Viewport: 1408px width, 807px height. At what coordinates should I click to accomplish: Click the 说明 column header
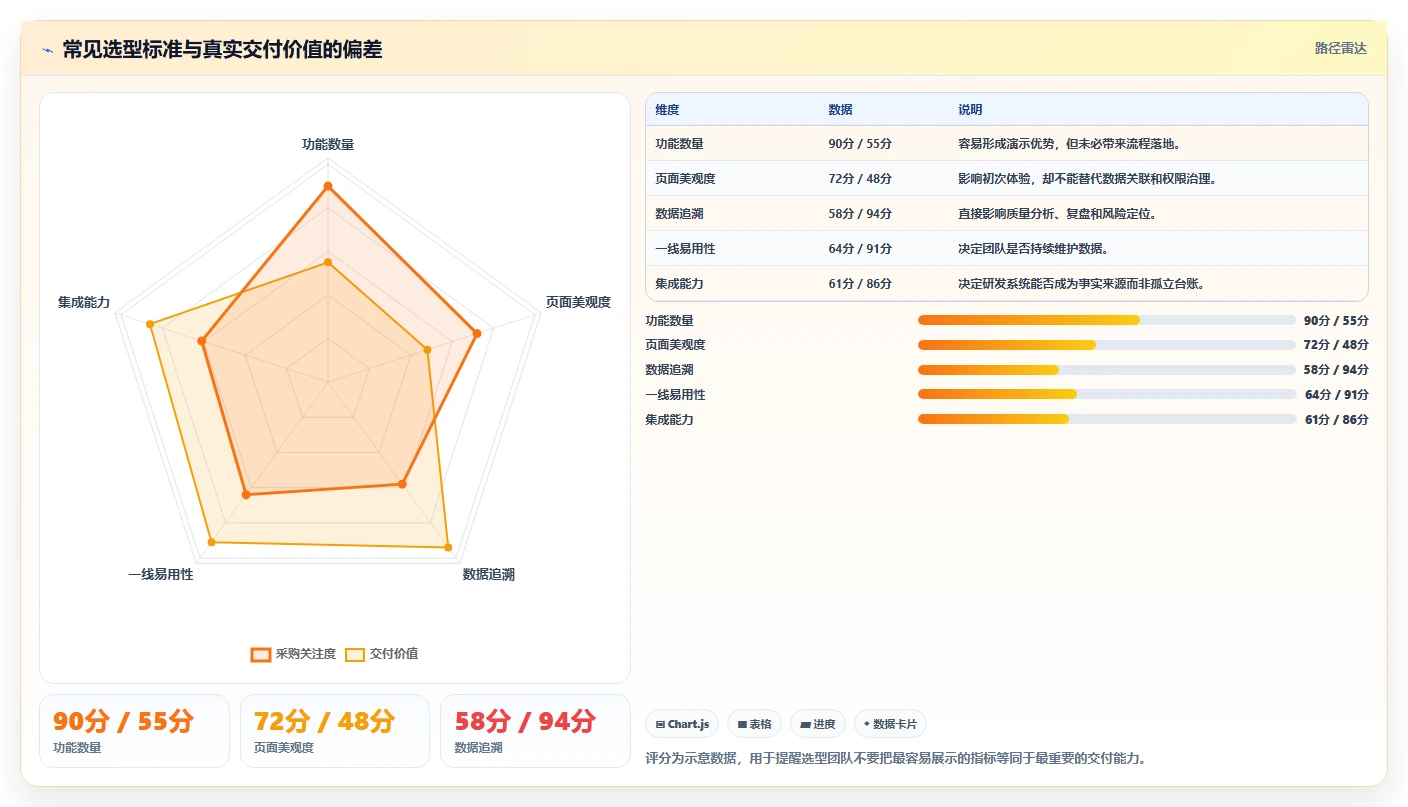[x=970, y=110]
